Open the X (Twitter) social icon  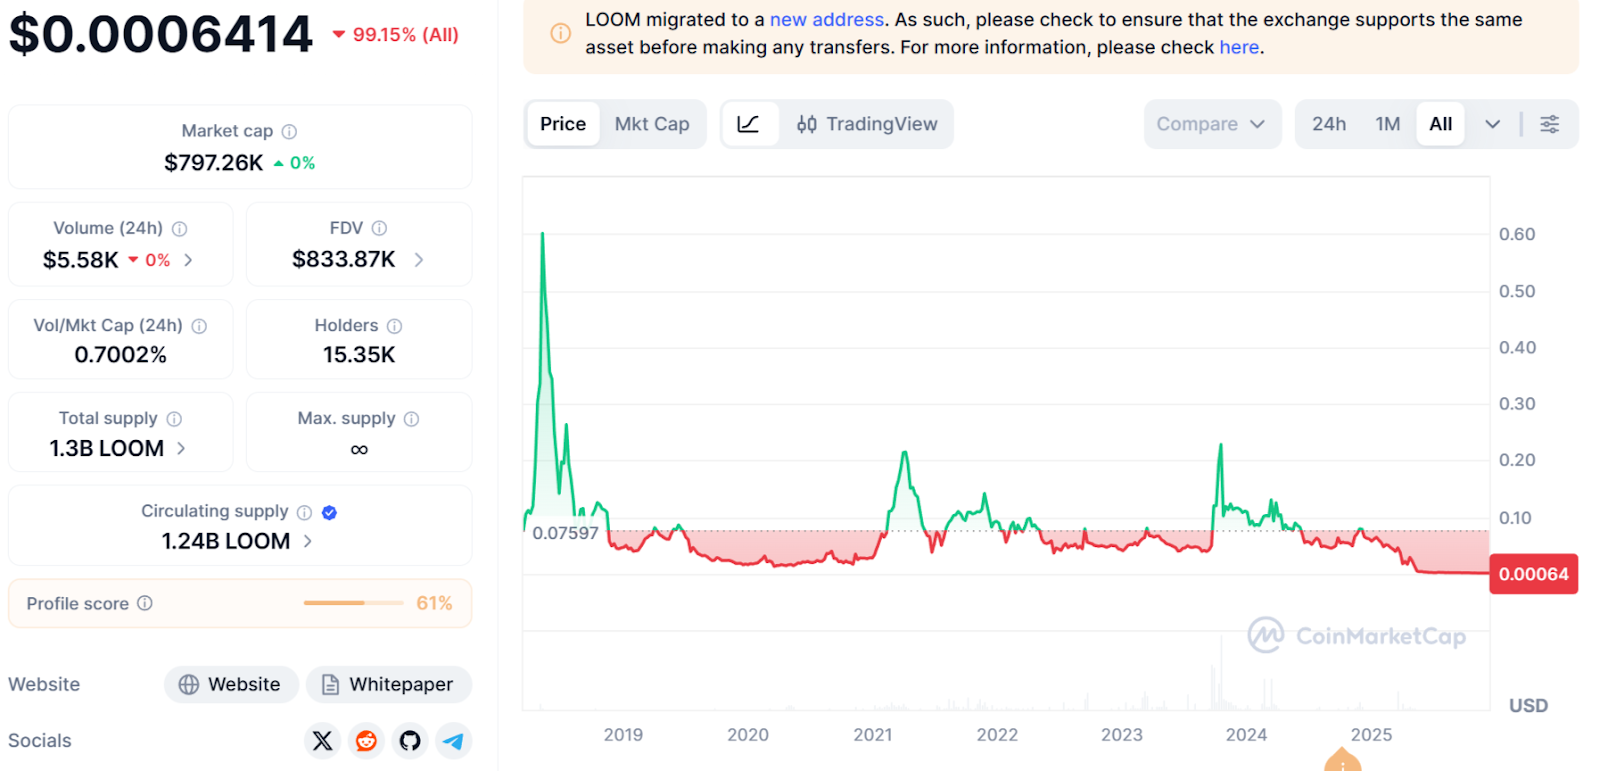click(x=322, y=741)
